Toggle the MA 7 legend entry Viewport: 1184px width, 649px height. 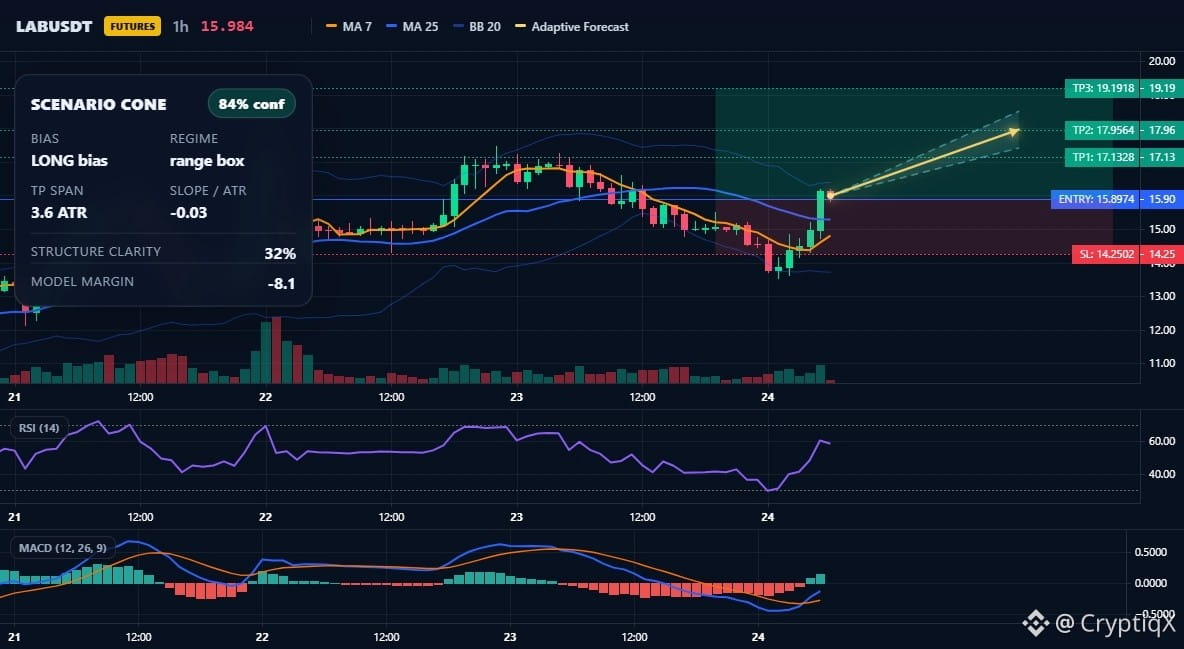[x=349, y=26]
